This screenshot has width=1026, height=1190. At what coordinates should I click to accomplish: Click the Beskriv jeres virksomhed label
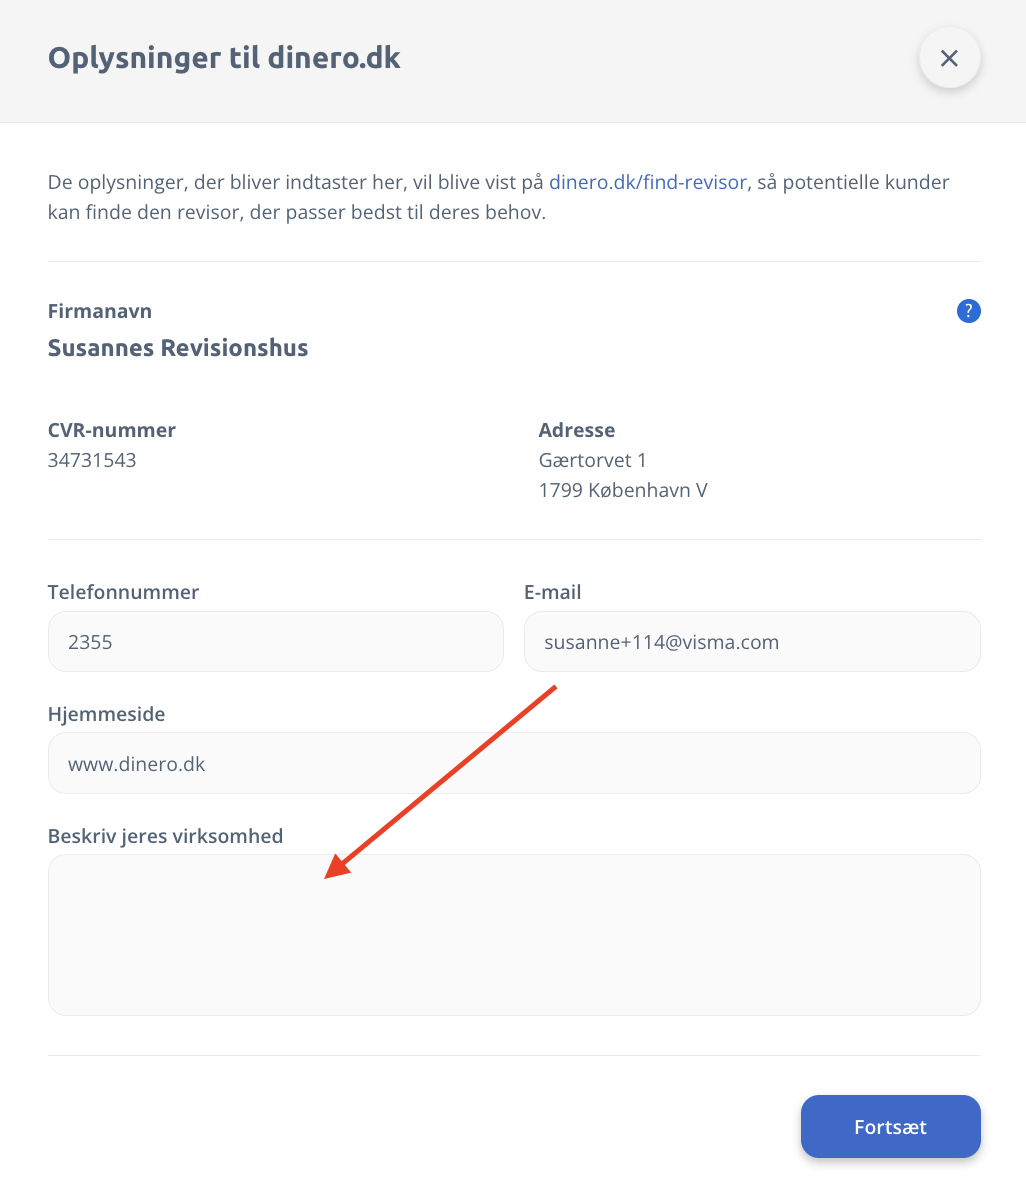coord(165,836)
